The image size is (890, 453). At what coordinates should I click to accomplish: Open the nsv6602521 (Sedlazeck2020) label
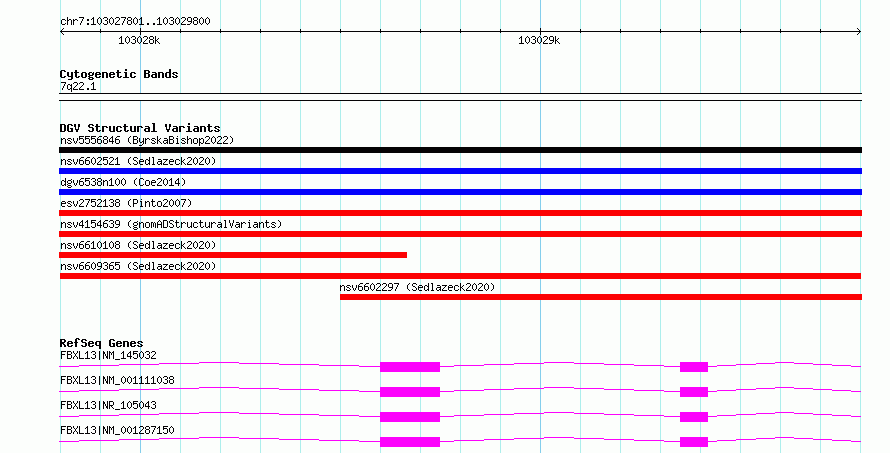coord(138,161)
